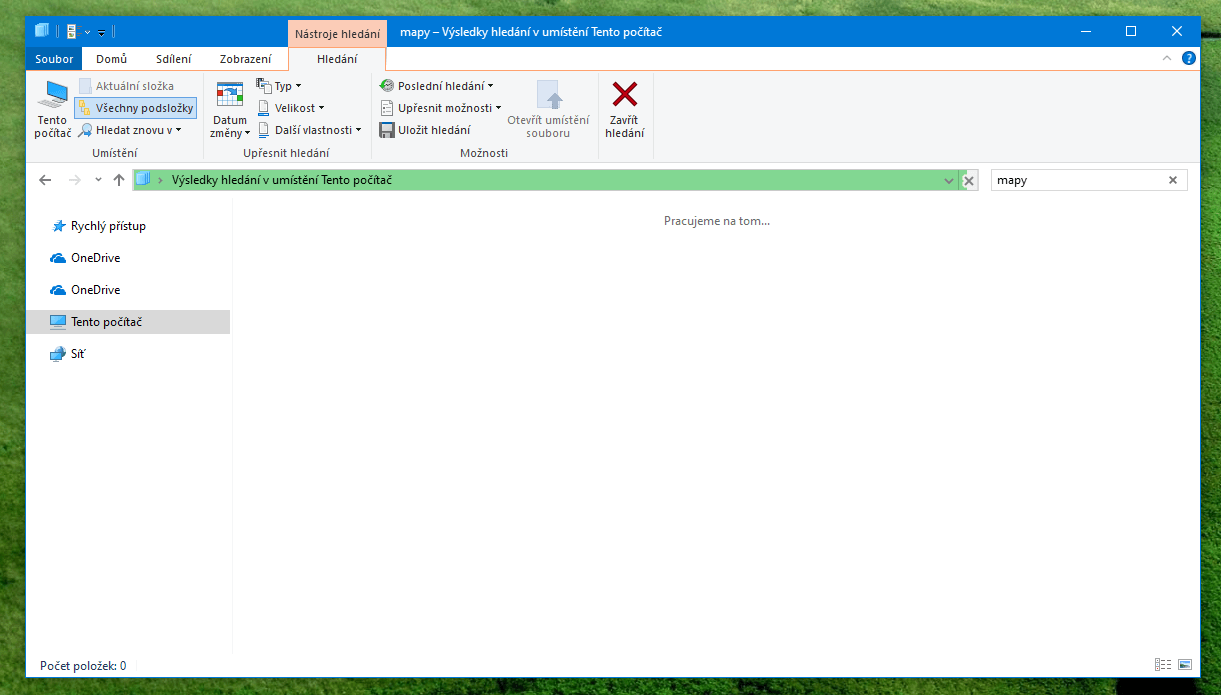Open the Typ filter dropdown
1221x695 pixels.
279,86
